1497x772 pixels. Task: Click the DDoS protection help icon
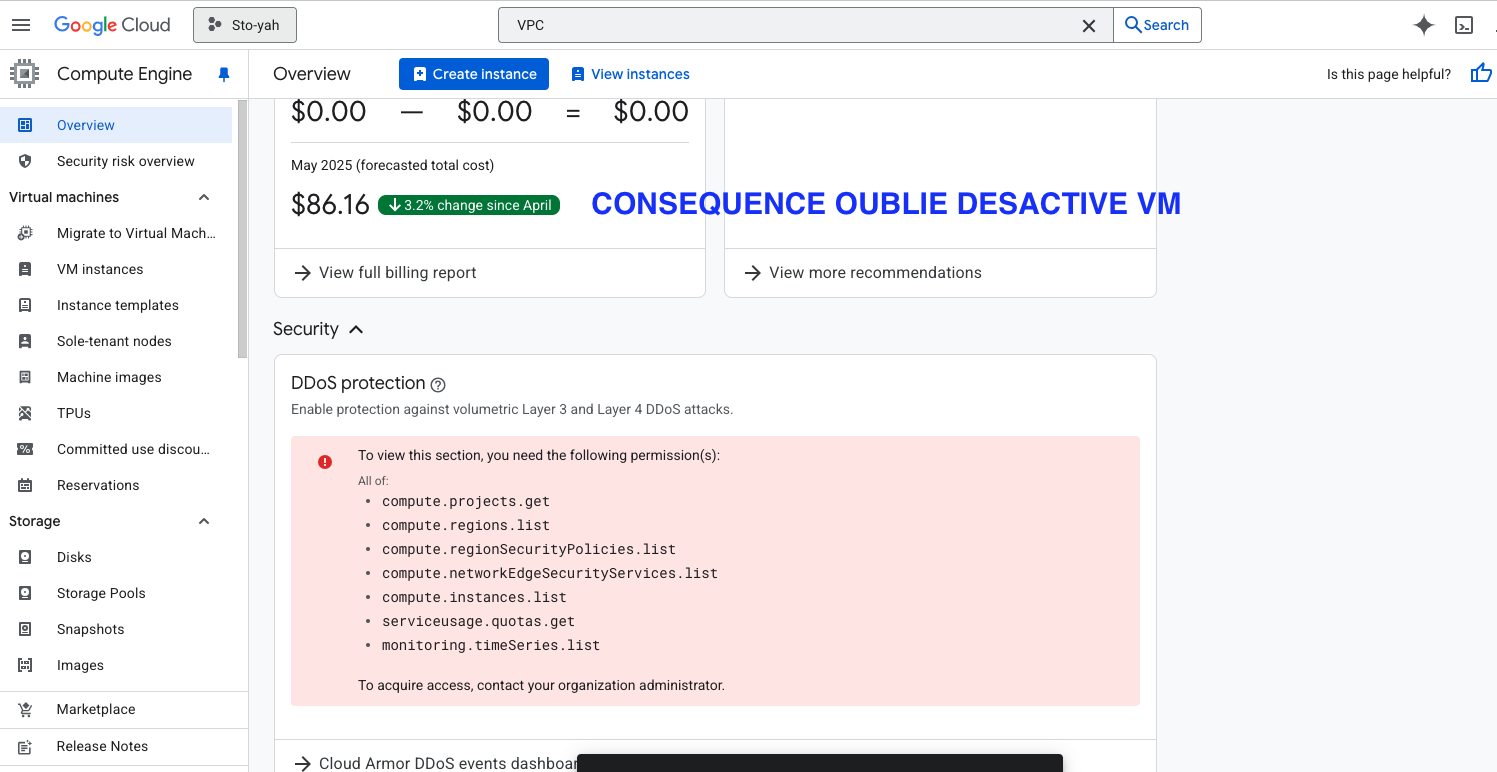(x=438, y=383)
